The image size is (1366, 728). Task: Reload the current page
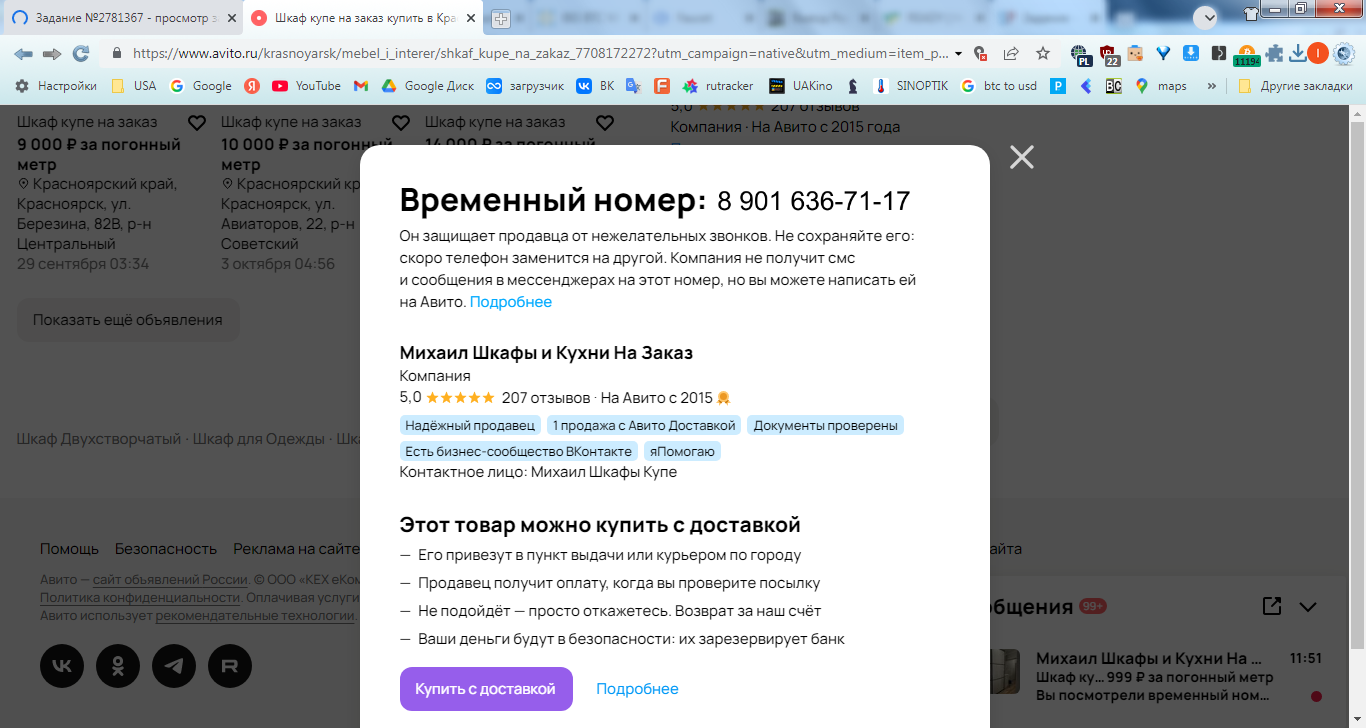pyautogui.click(x=81, y=53)
